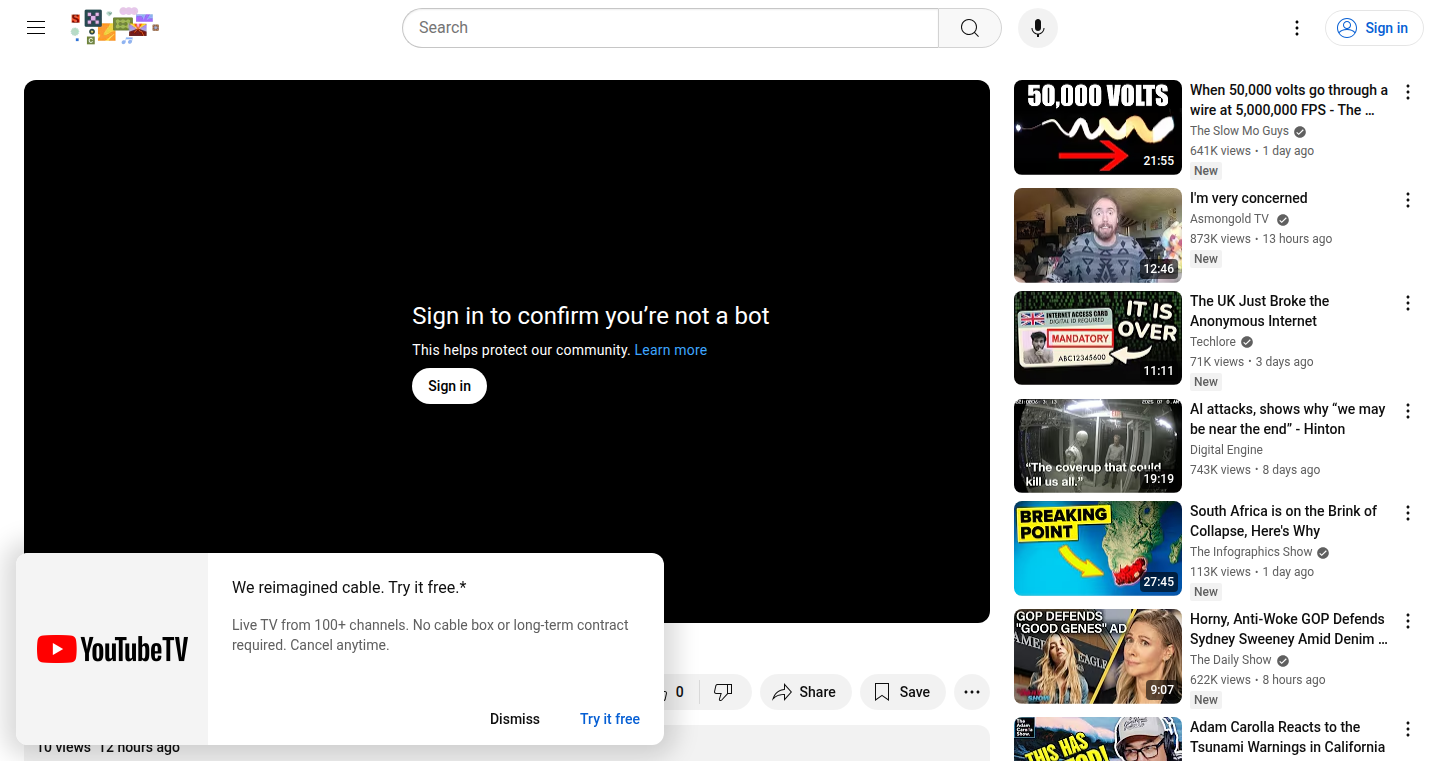Image resolution: width=1440 pixels, height=761 pixels.
Task: Click Try it free in promo
Action: [610, 719]
